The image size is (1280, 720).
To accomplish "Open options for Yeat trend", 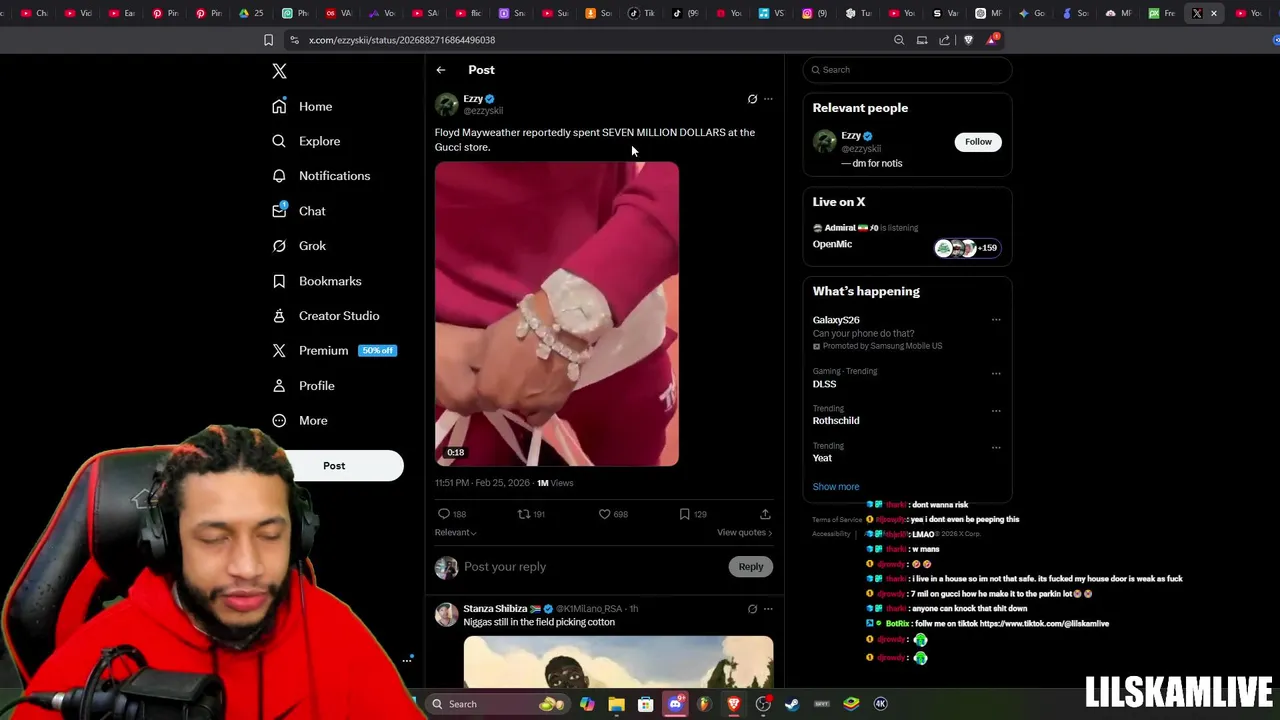I will point(996,447).
